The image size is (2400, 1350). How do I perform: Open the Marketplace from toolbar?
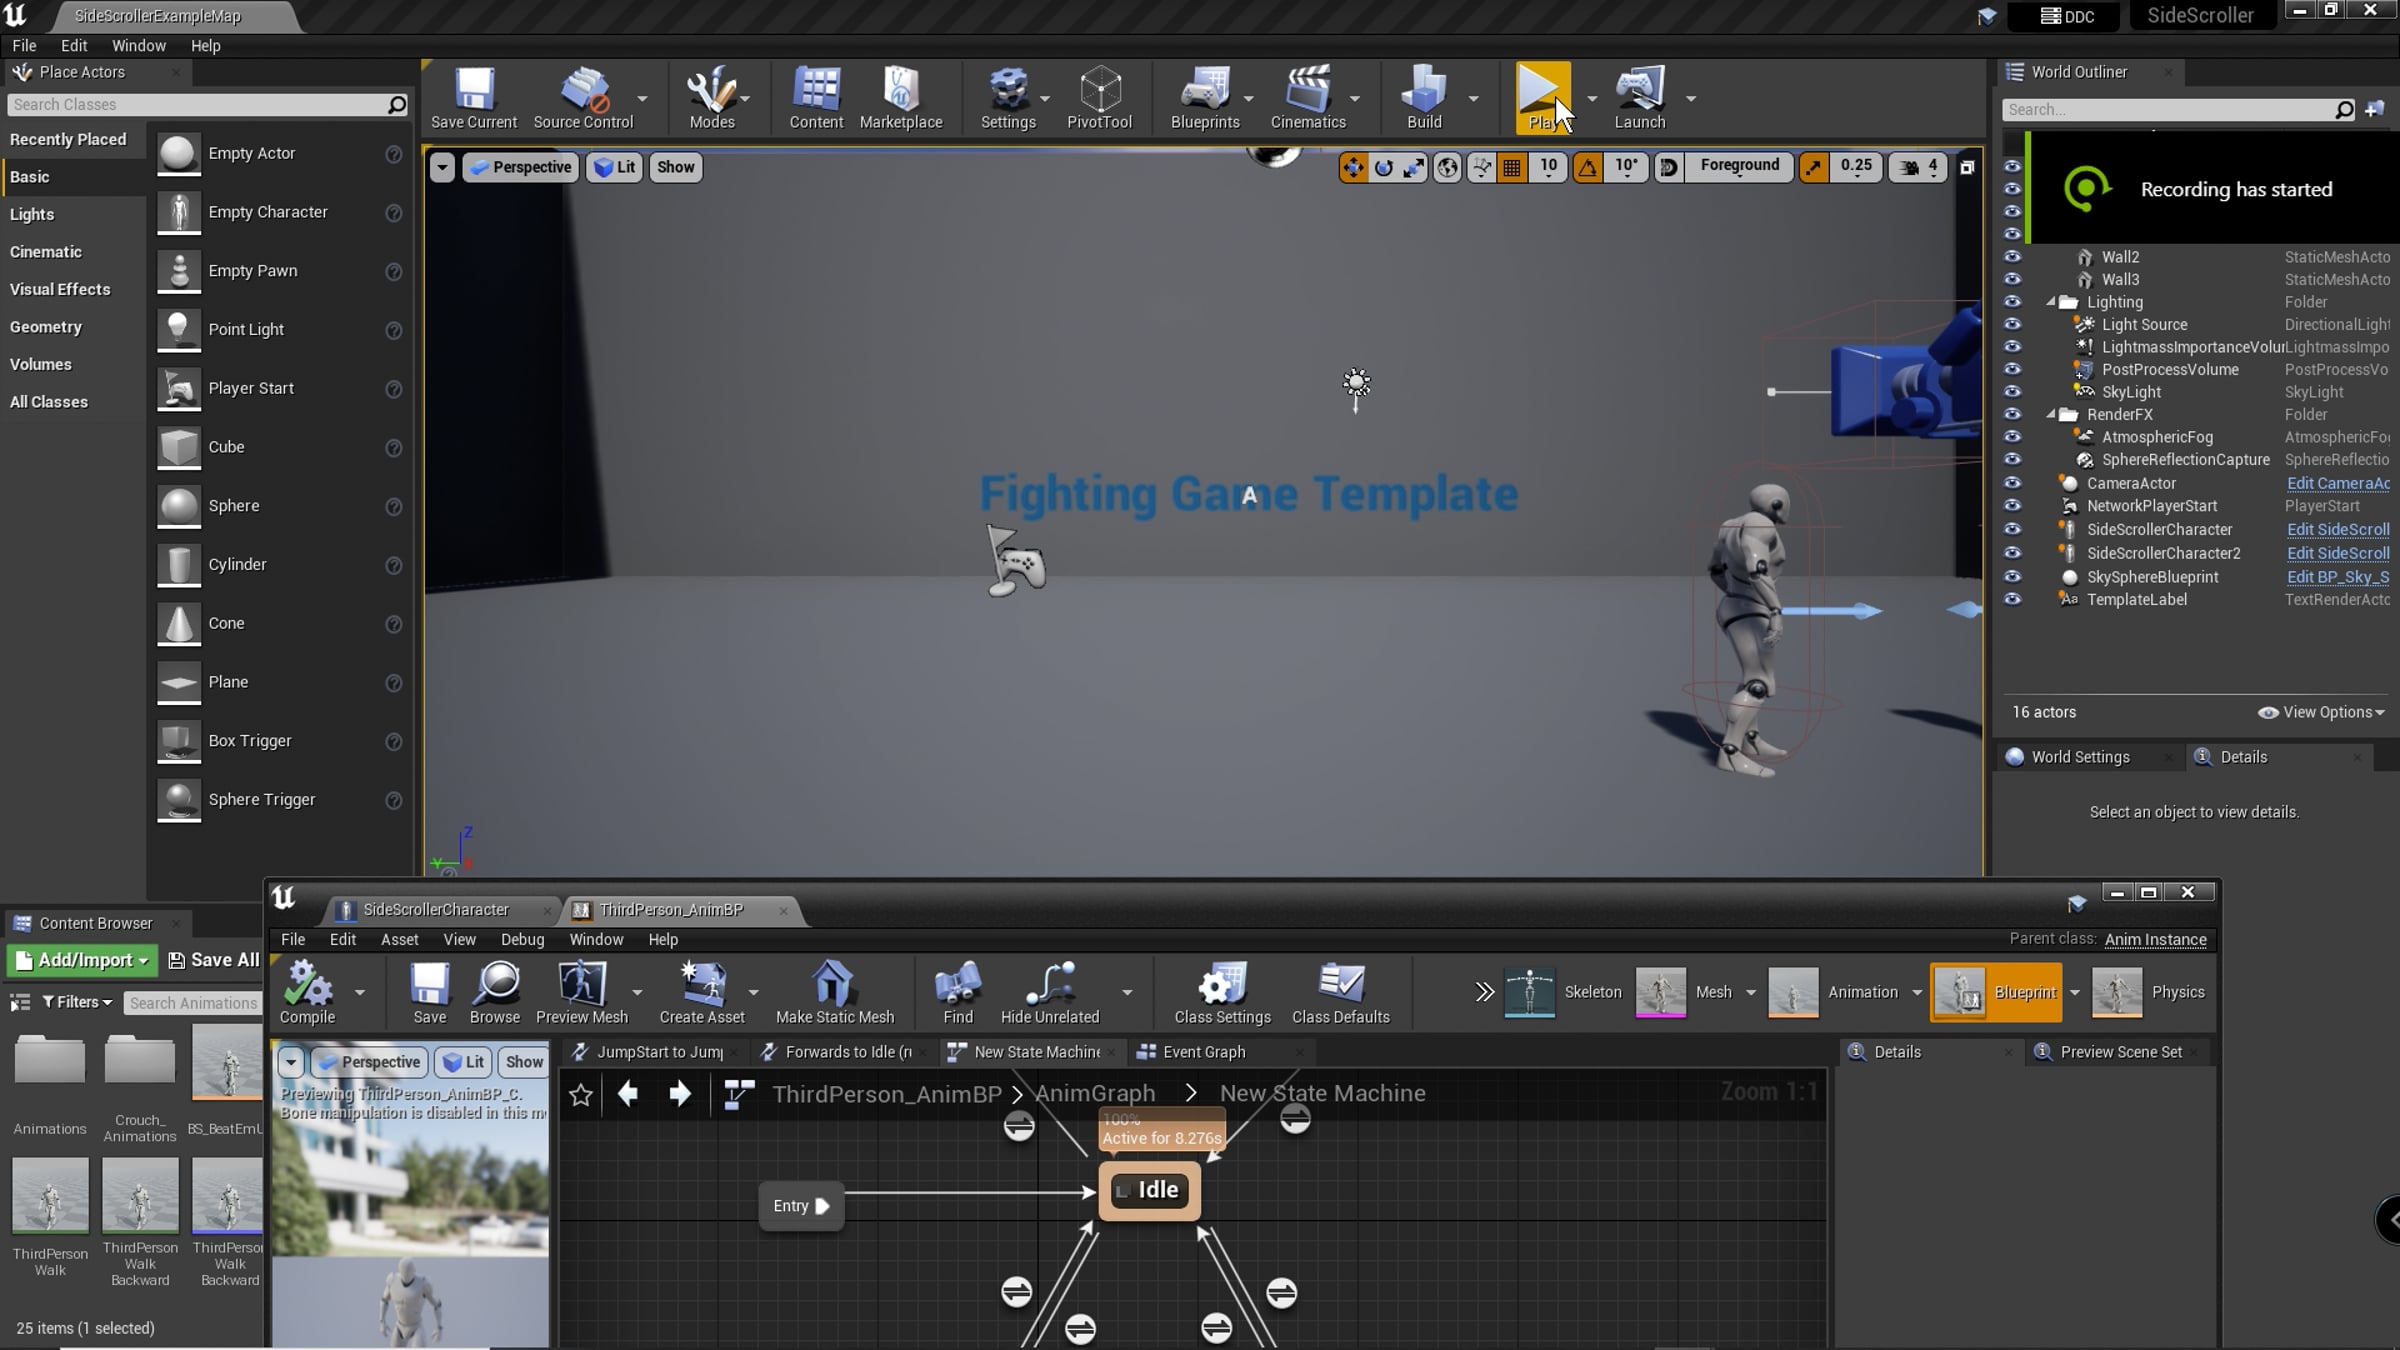click(901, 98)
